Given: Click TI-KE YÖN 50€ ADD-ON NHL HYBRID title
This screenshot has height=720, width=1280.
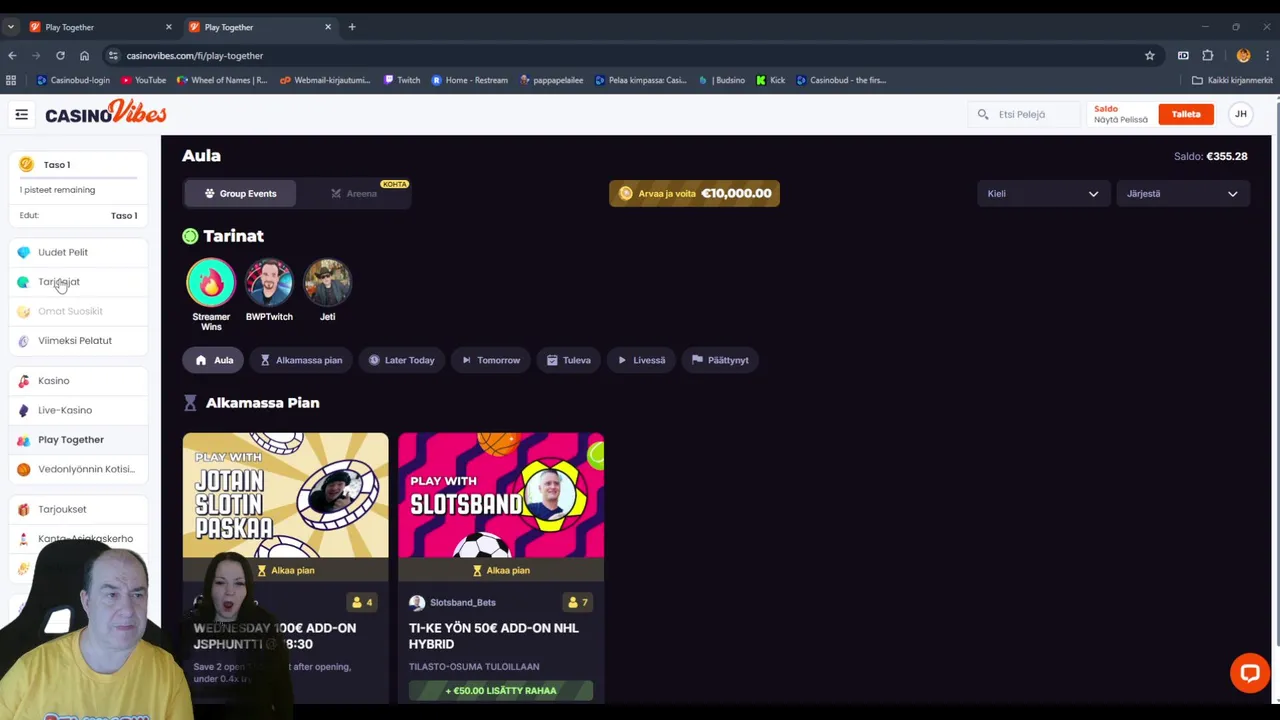Looking at the screenshot, I should point(494,636).
